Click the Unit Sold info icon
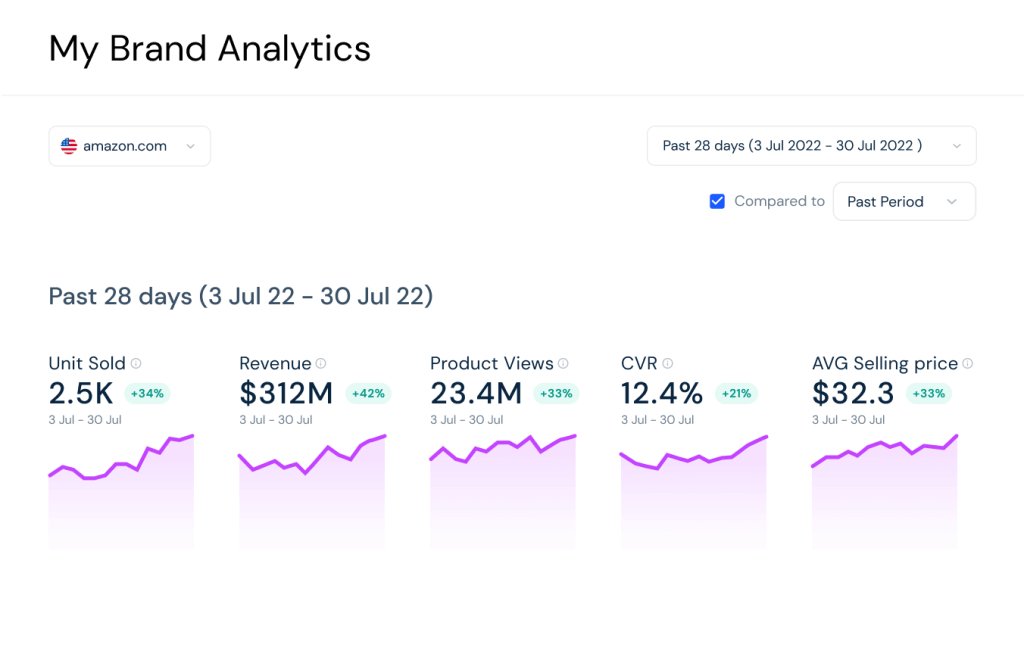Screen dimensions: 1024x657 [135, 363]
